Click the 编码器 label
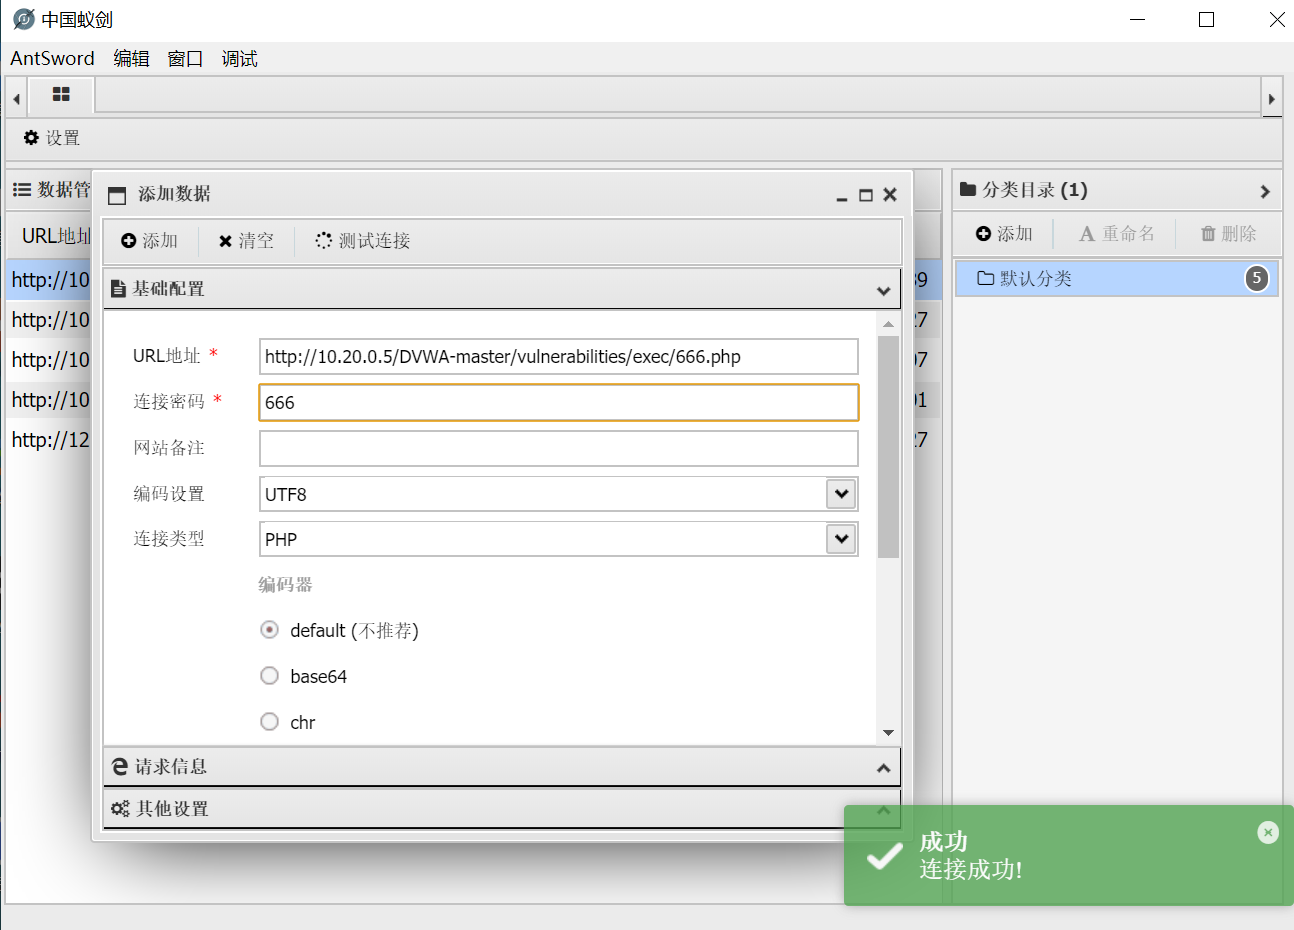Image resolution: width=1294 pixels, height=930 pixels. coord(285,585)
